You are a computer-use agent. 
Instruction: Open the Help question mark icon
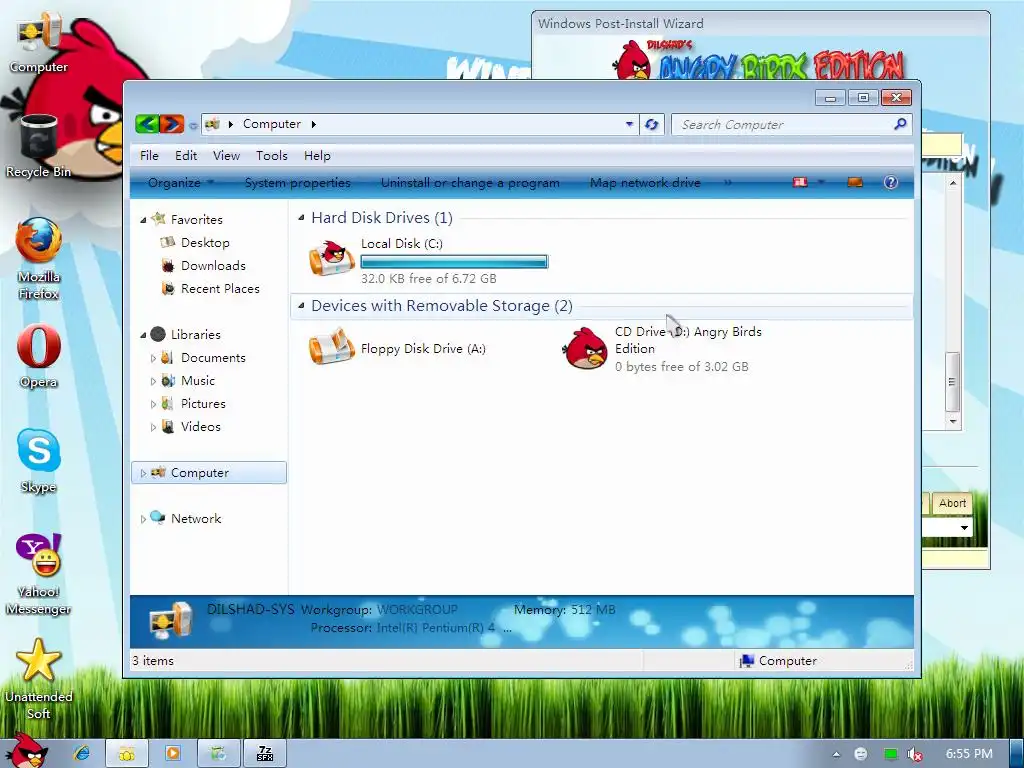coord(890,182)
